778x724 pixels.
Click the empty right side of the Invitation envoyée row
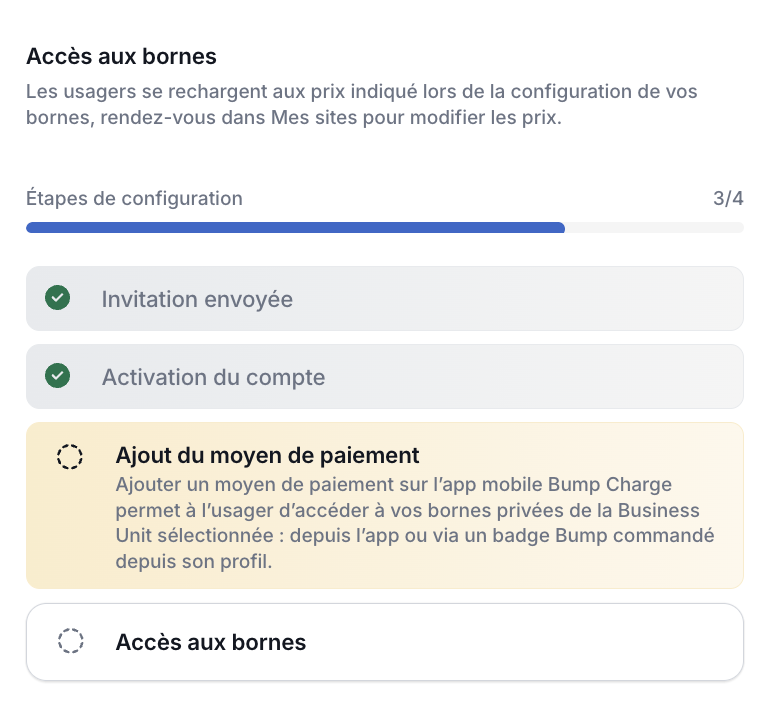[600, 299]
